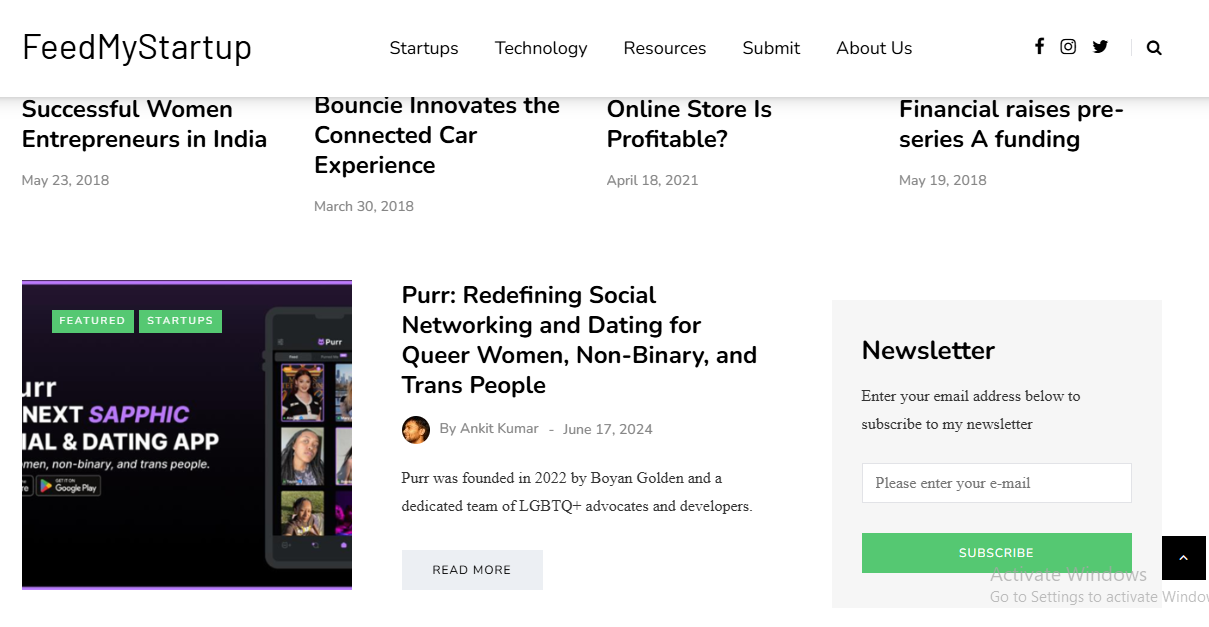The height and width of the screenshot is (627, 1209).
Task: Open the Instagram social icon
Action: 1068,47
